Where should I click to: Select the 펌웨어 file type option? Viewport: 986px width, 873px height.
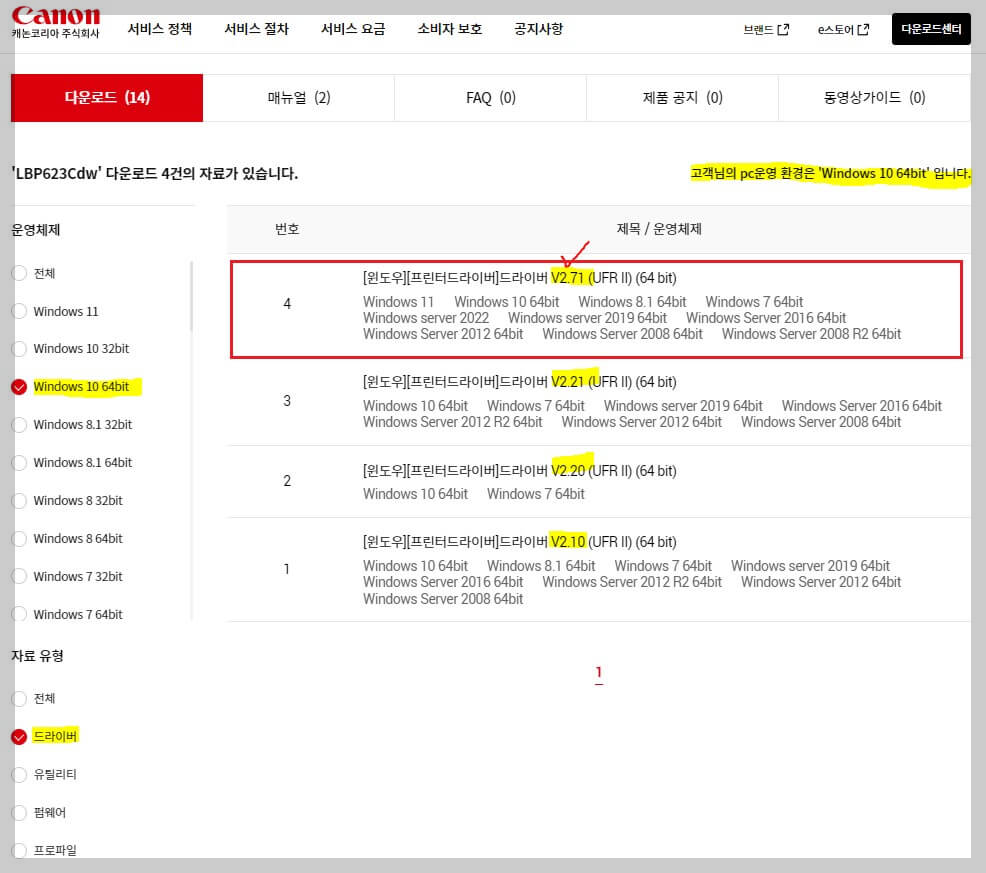point(19,813)
